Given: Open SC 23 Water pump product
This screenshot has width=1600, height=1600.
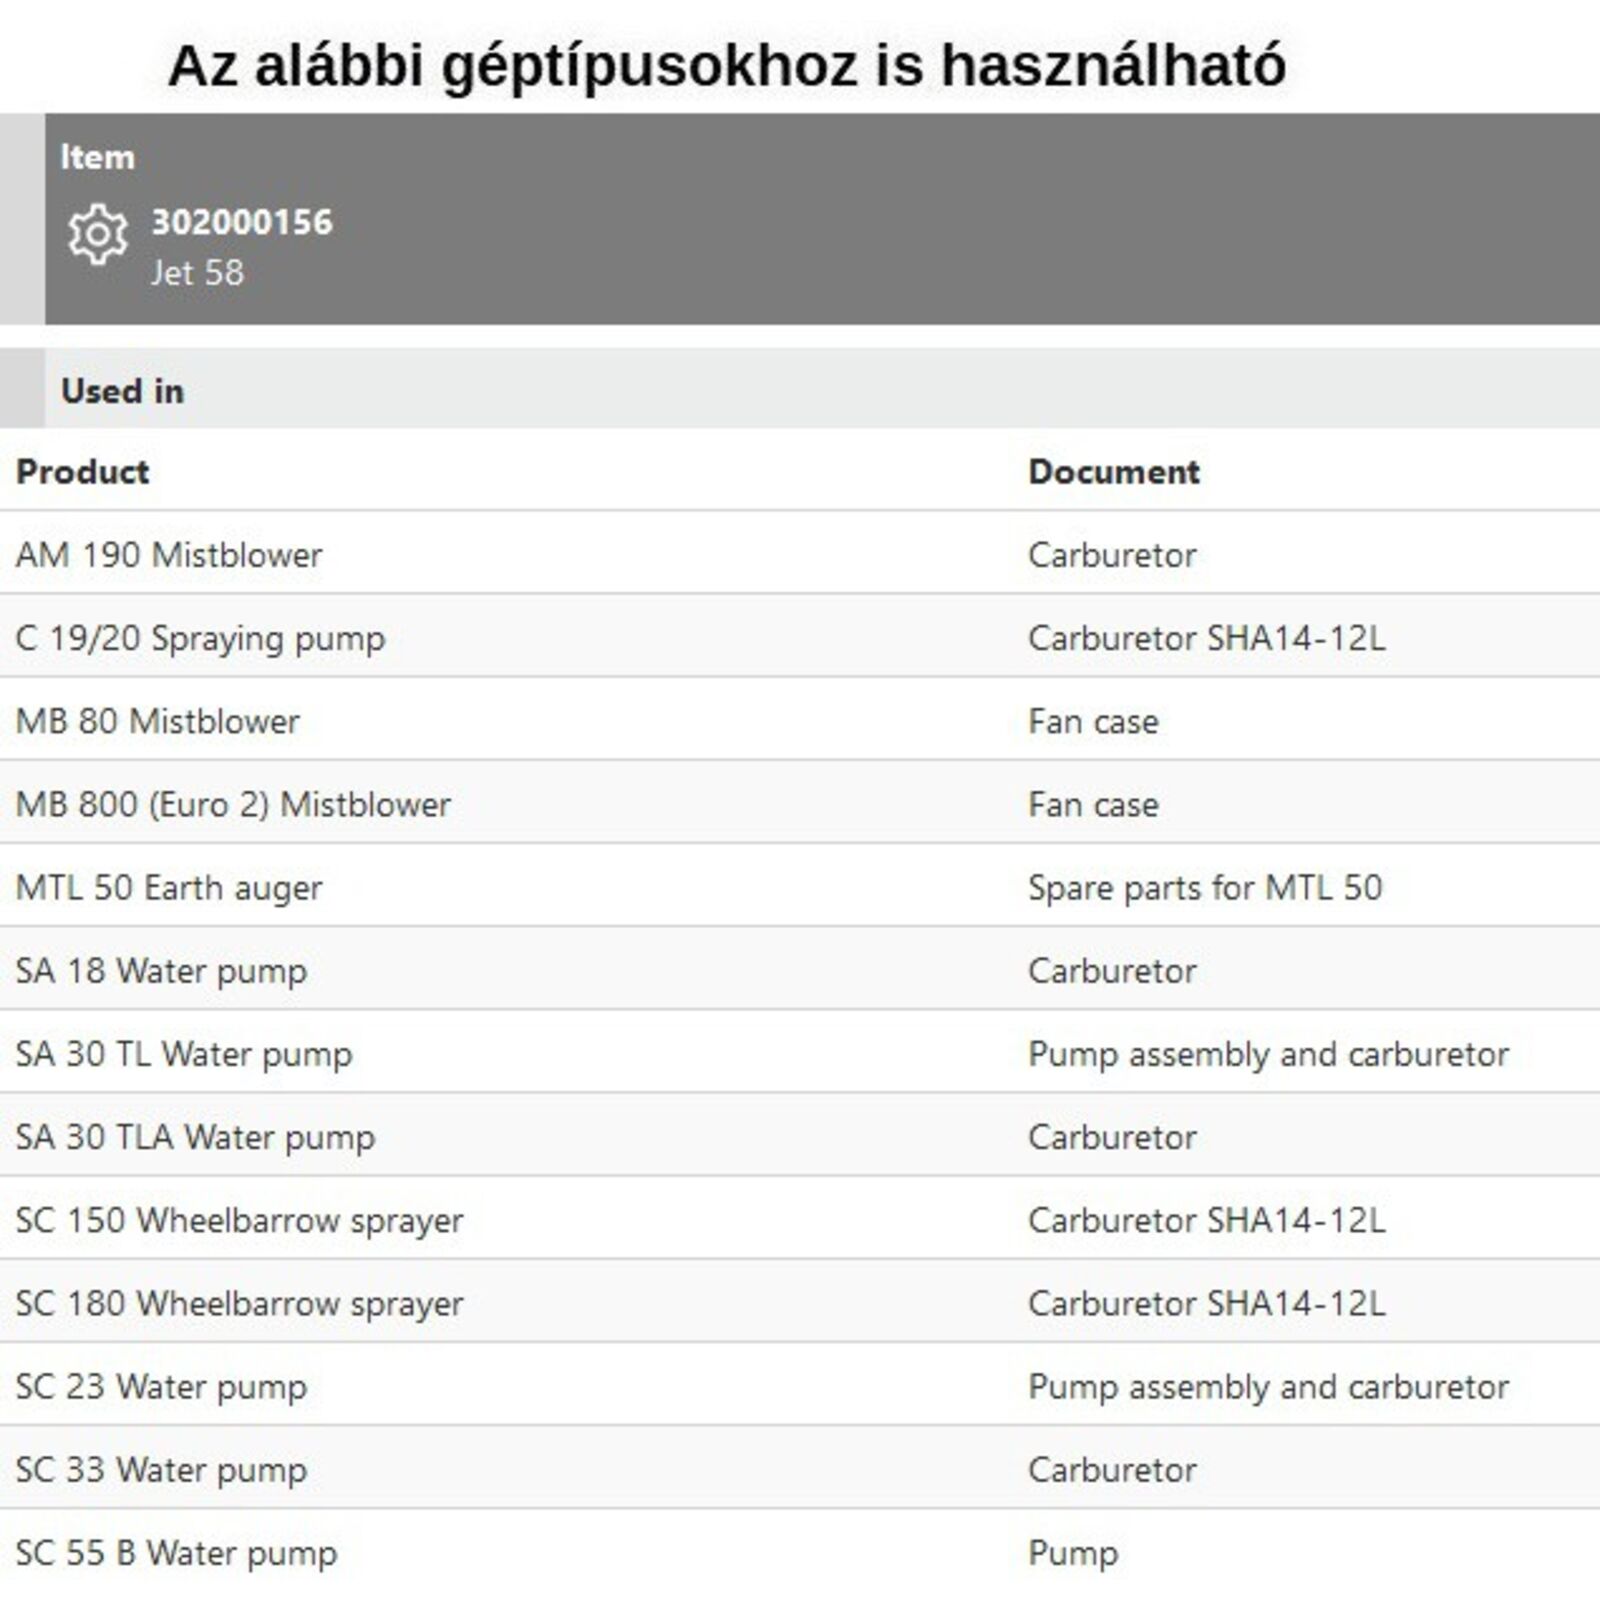Looking at the screenshot, I should pos(161,1387).
